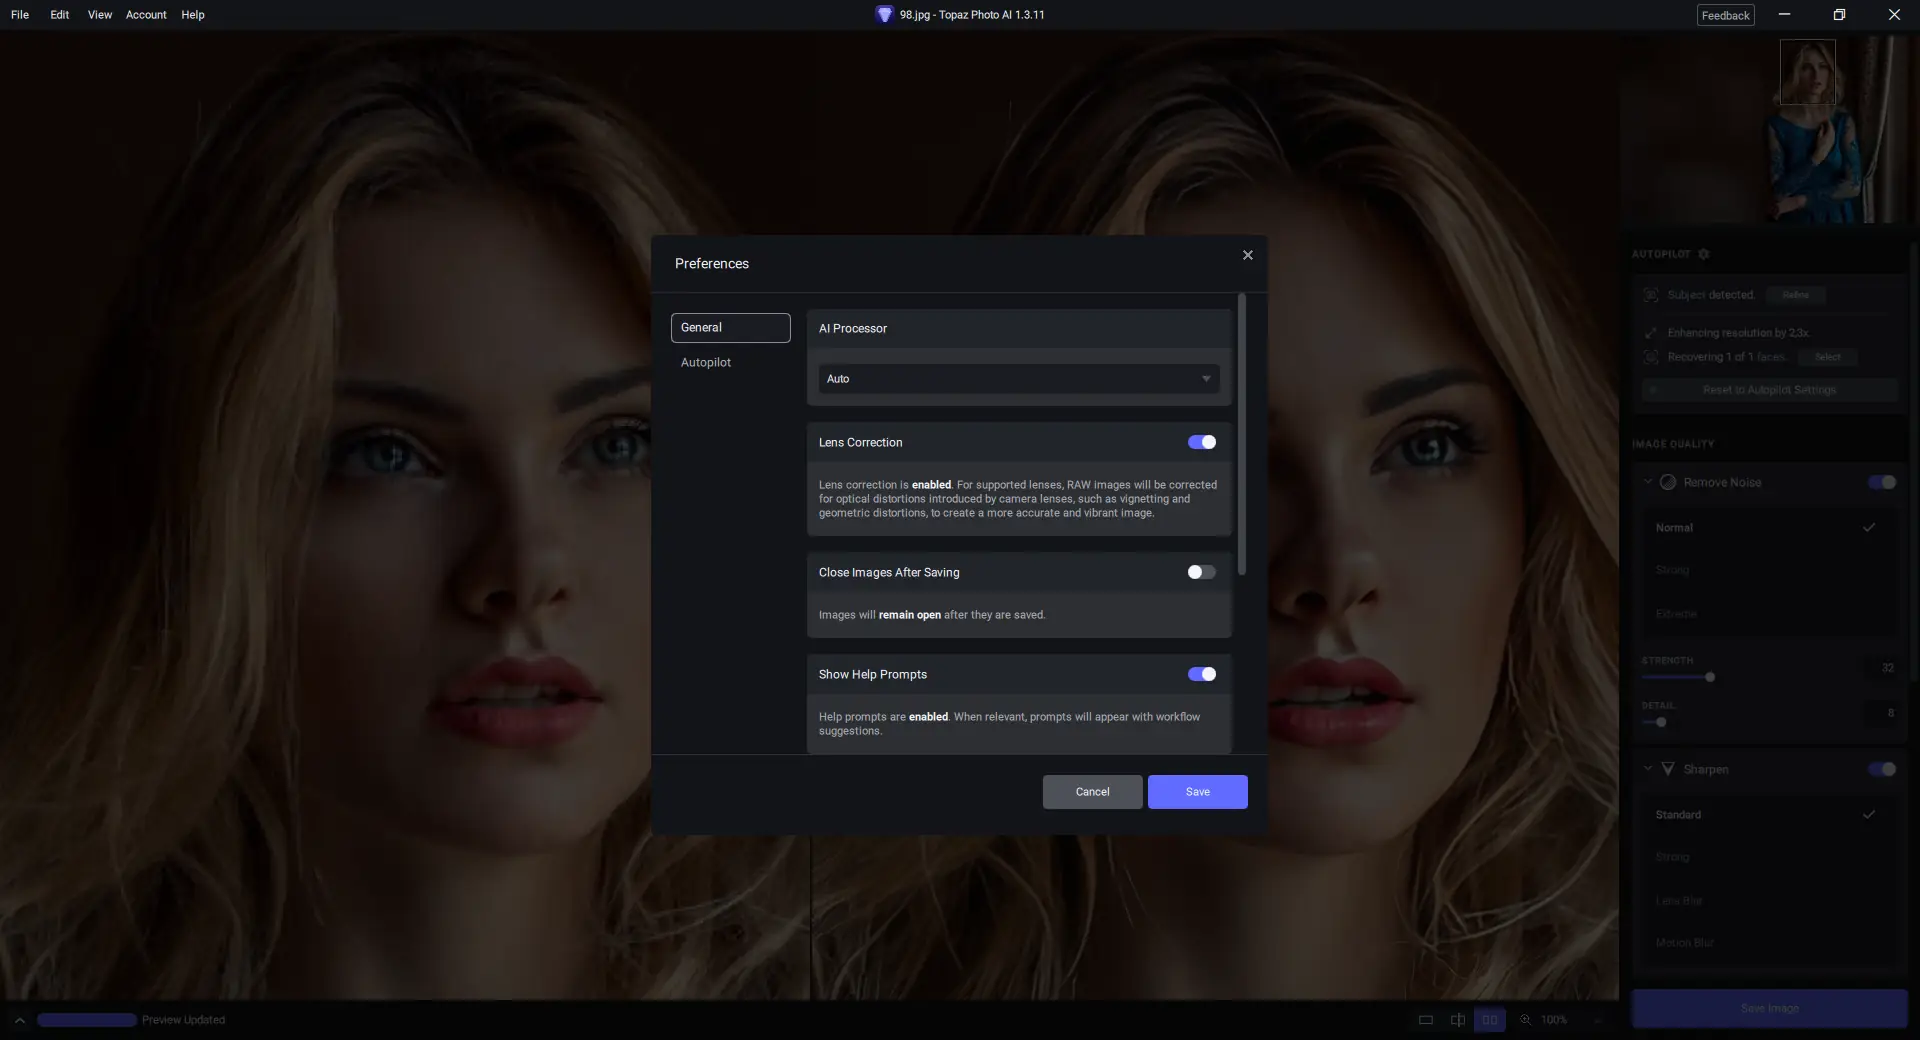Select the Standard sharpen model

(x=1769, y=815)
